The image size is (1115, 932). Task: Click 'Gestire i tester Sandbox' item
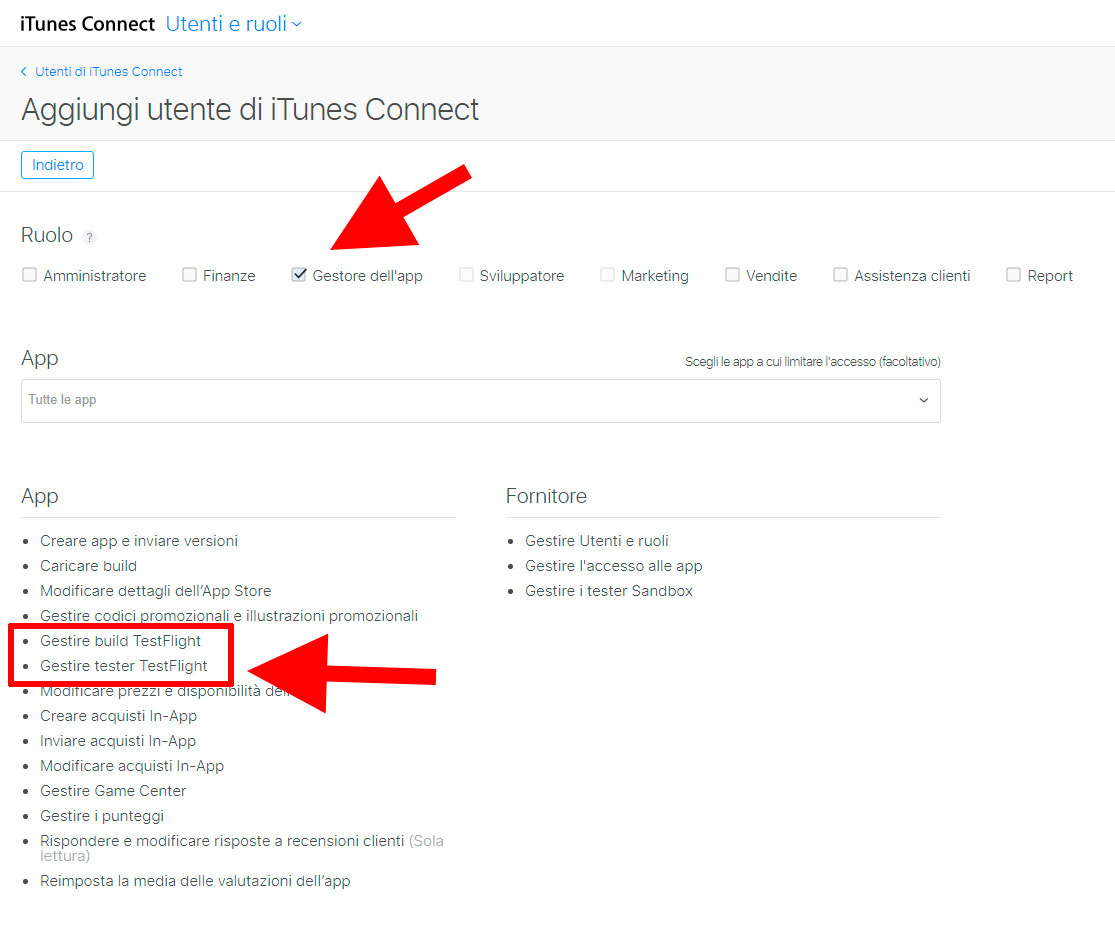609,591
